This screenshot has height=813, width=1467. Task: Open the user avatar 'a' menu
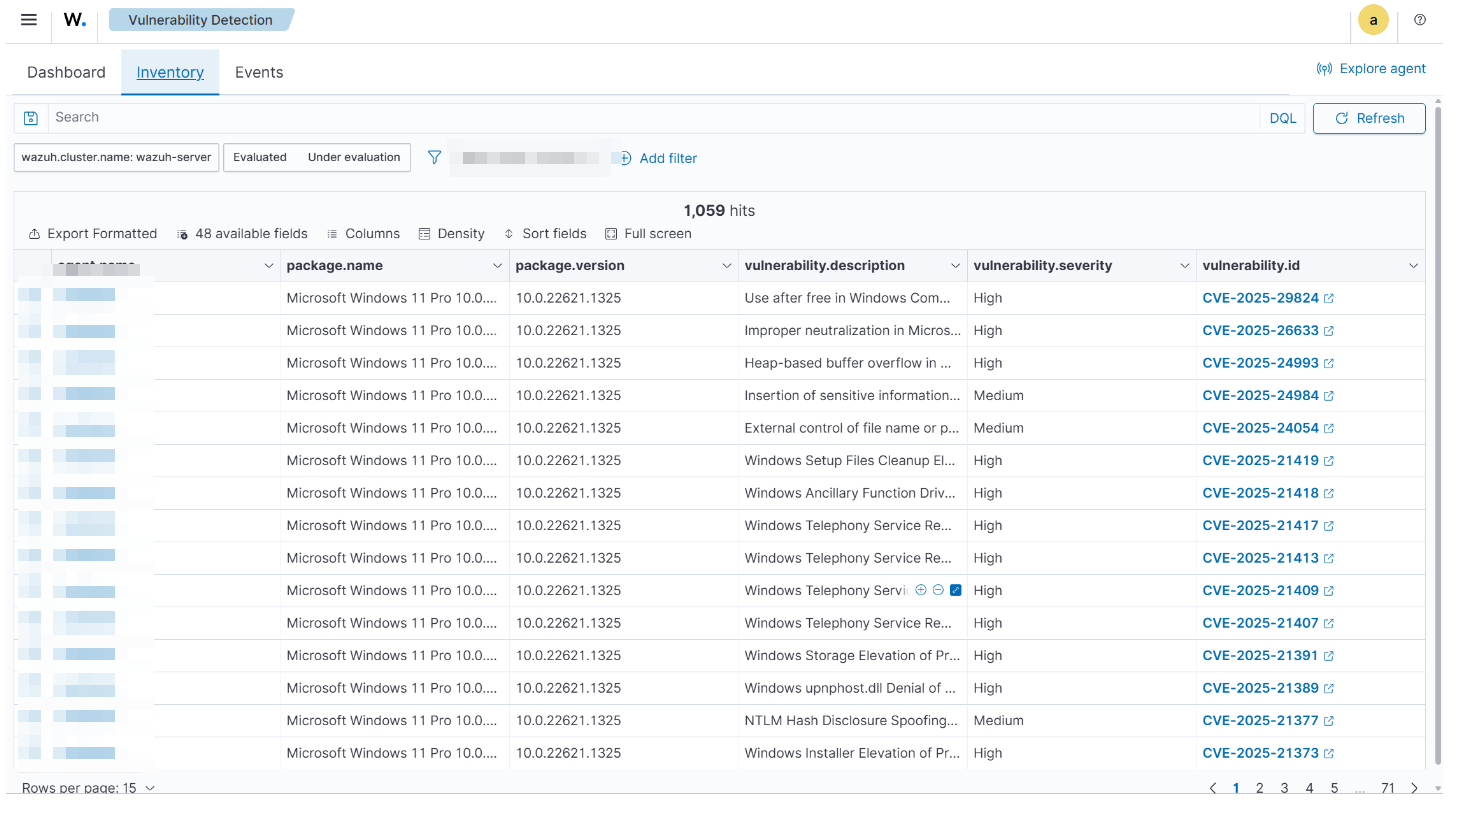(x=1373, y=20)
